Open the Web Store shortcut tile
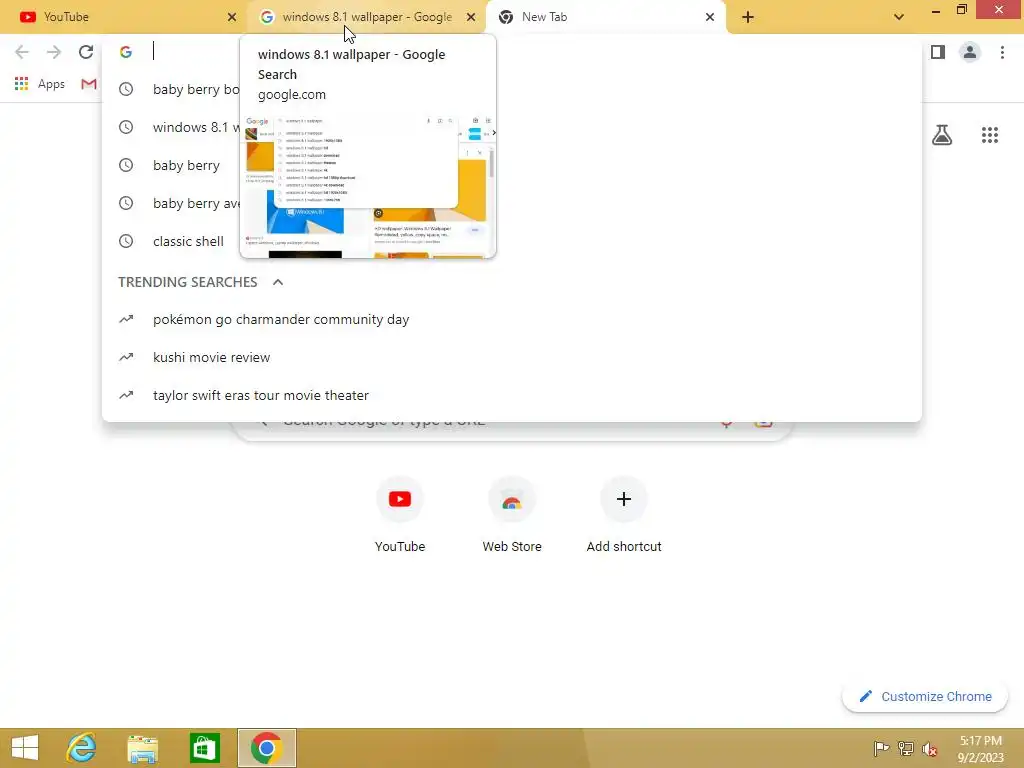1024x768 pixels. [512, 516]
